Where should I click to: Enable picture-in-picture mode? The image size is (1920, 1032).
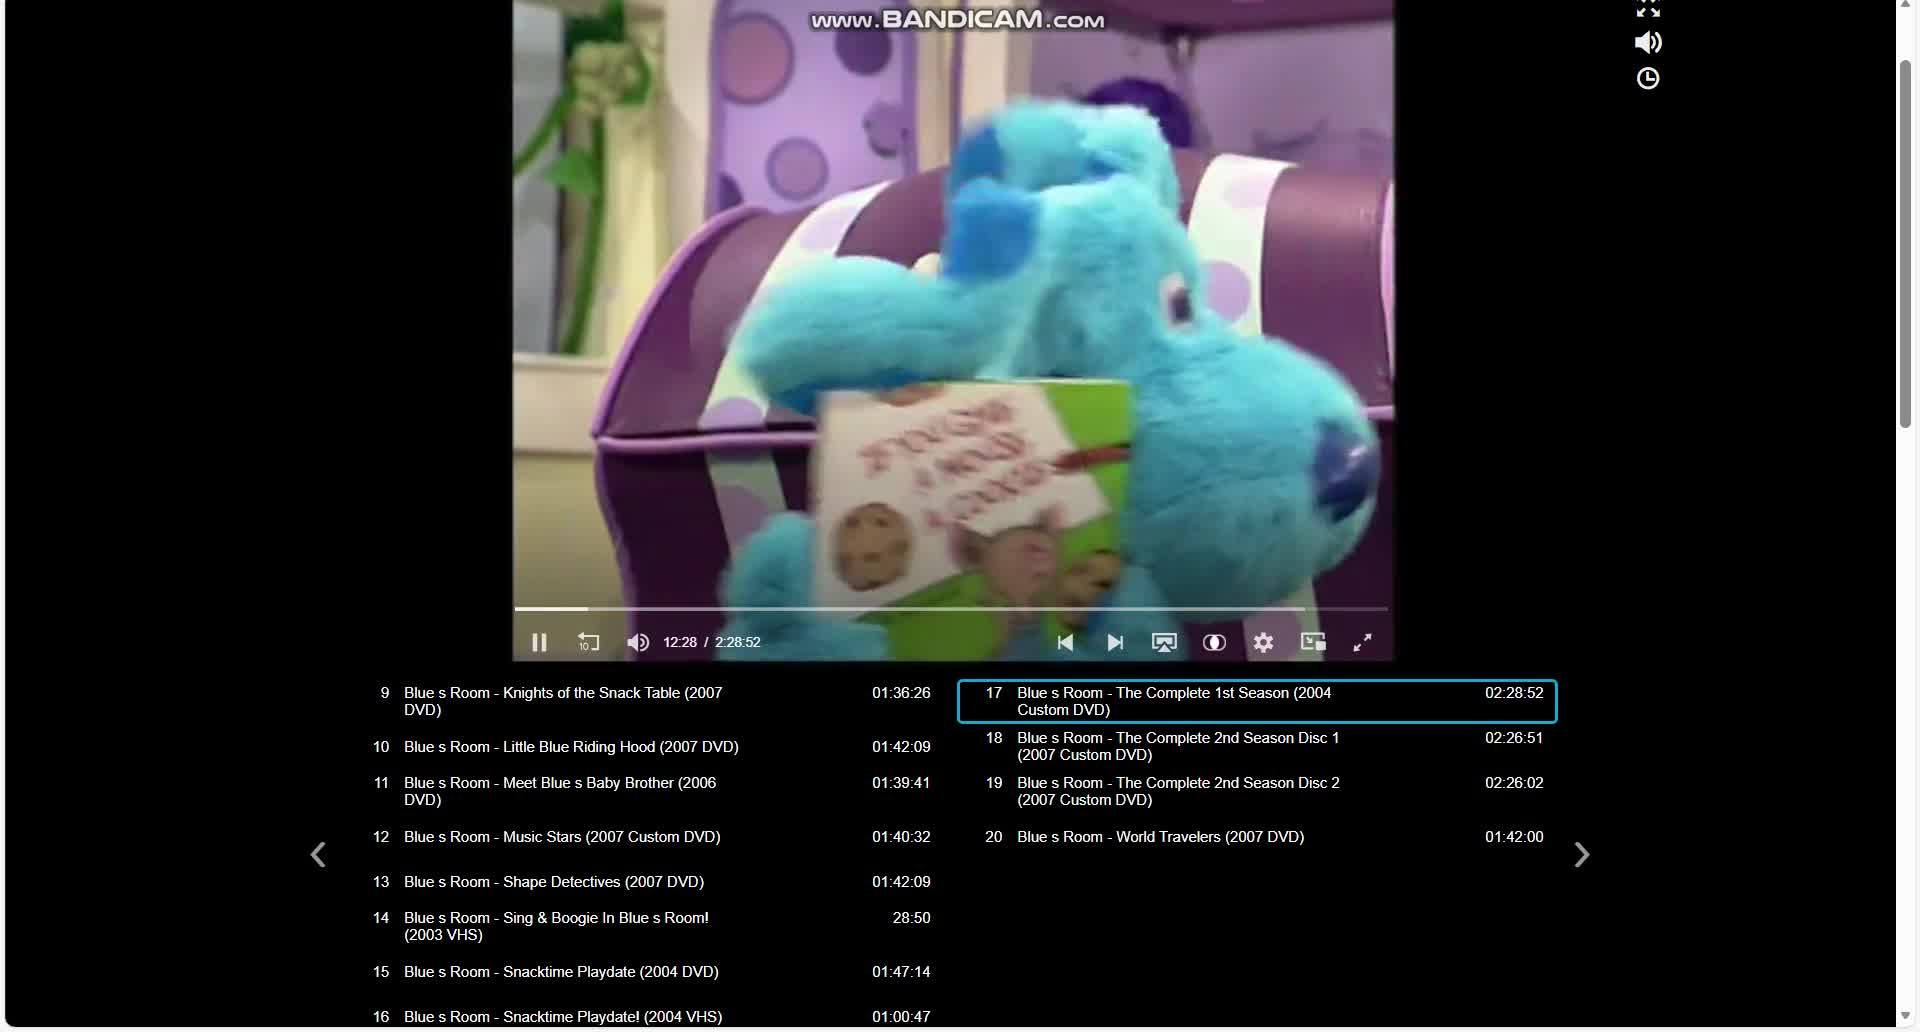pos(1312,642)
